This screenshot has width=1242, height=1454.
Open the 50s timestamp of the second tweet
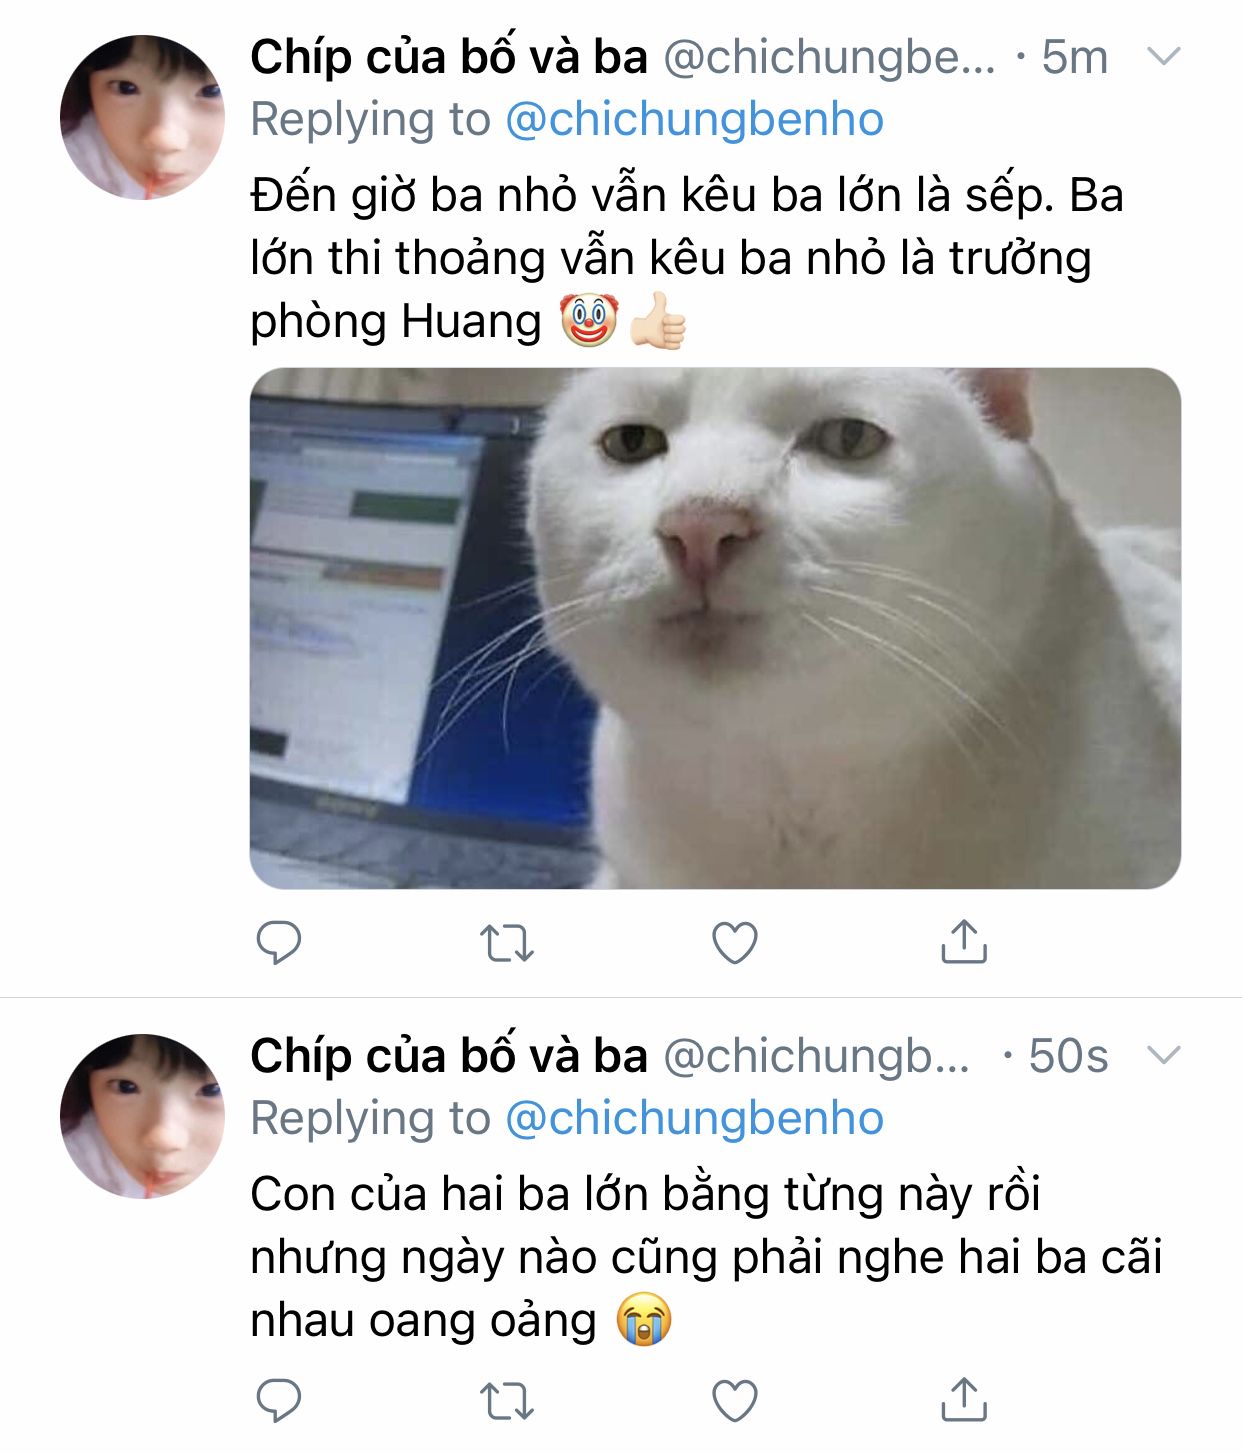[1068, 1056]
